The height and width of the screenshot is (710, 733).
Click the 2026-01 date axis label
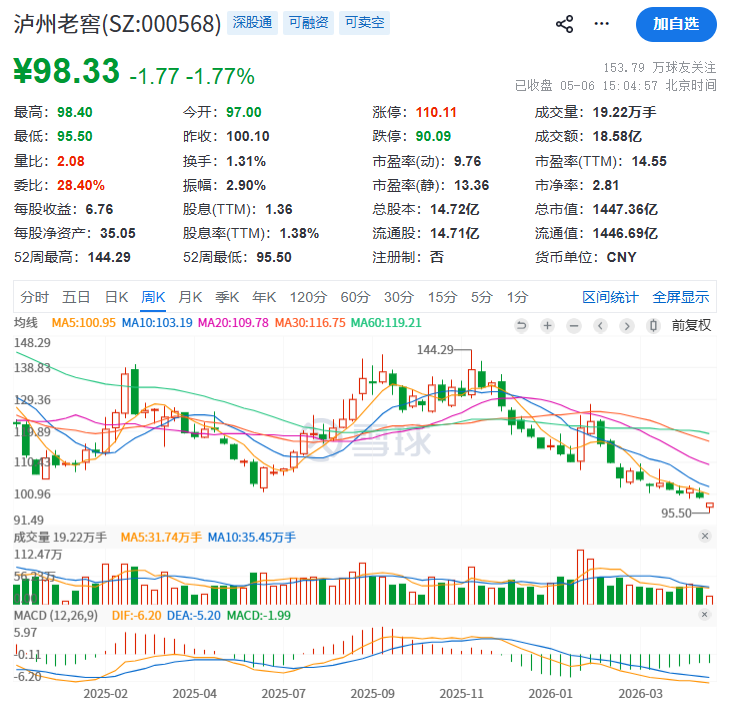(x=550, y=693)
